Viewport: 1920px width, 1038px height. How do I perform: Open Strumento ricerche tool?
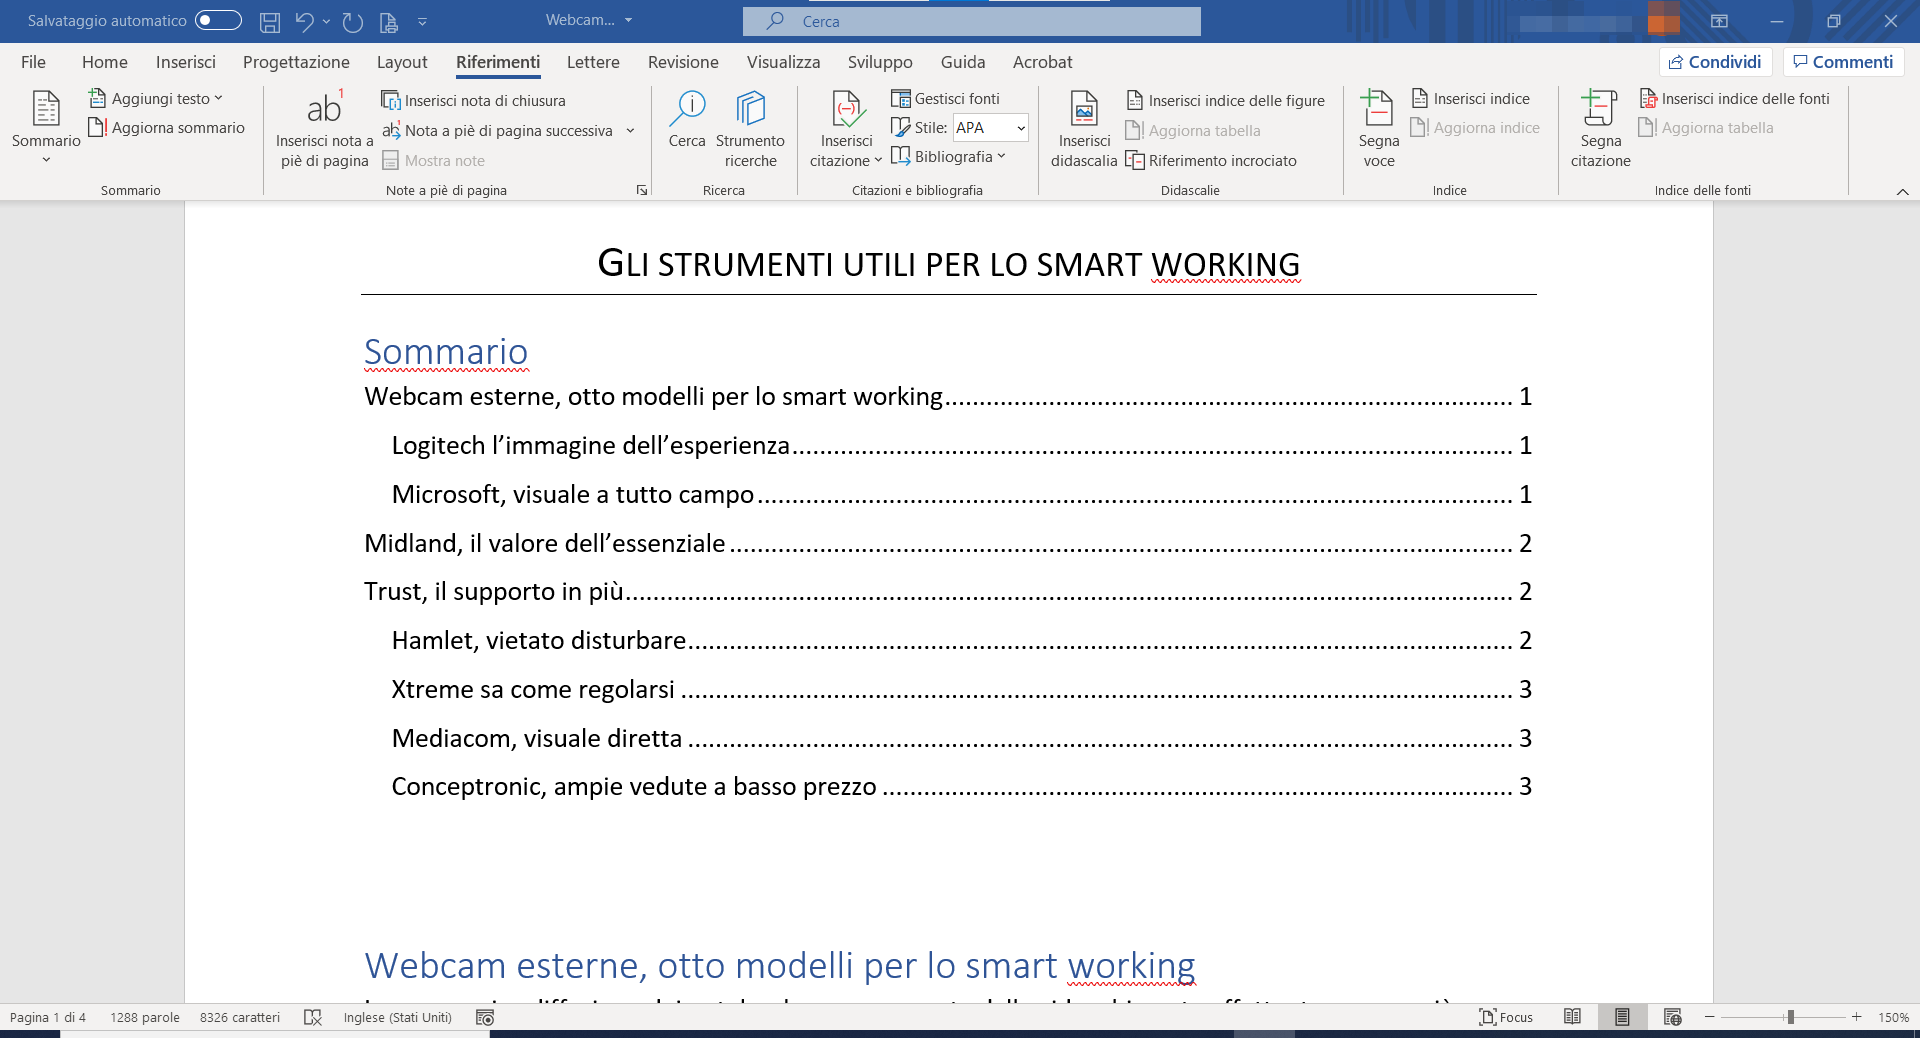pos(750,110)
